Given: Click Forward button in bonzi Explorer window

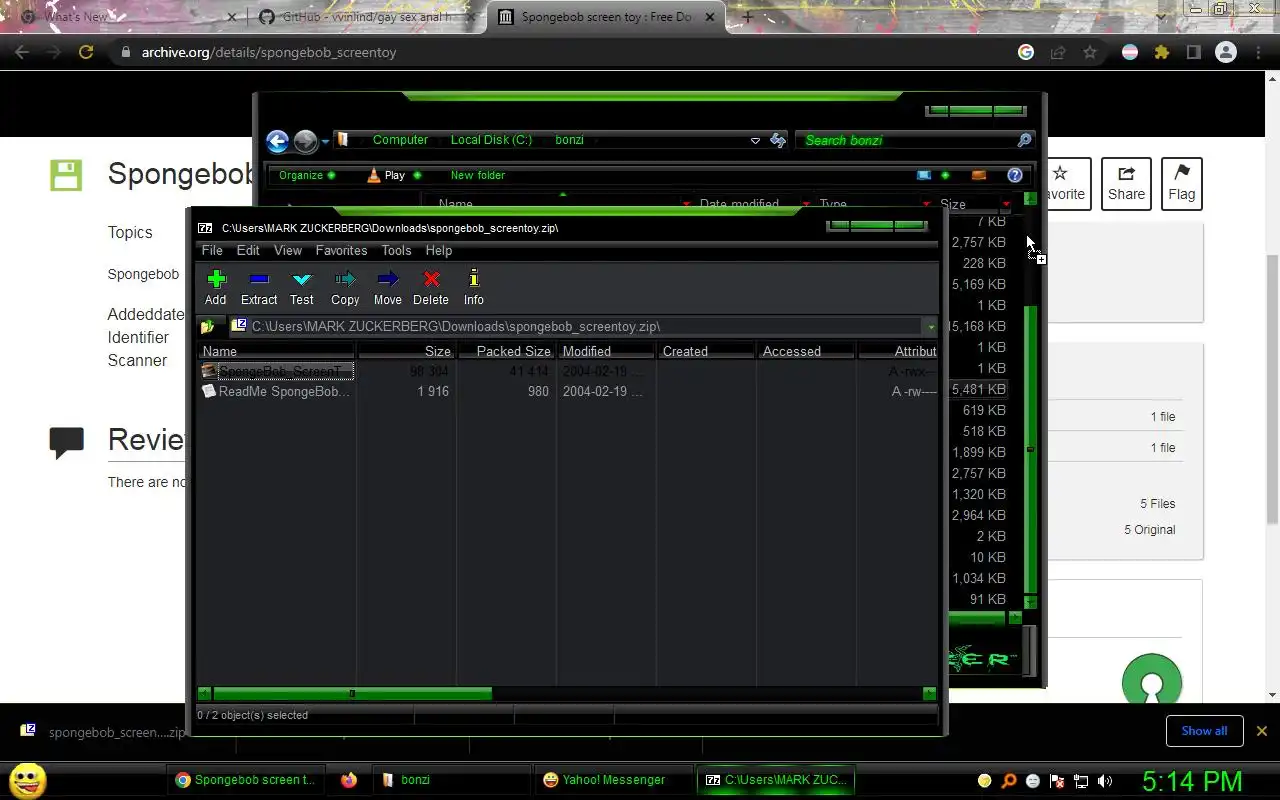Looking at the screenshot, I should [305, 141].
